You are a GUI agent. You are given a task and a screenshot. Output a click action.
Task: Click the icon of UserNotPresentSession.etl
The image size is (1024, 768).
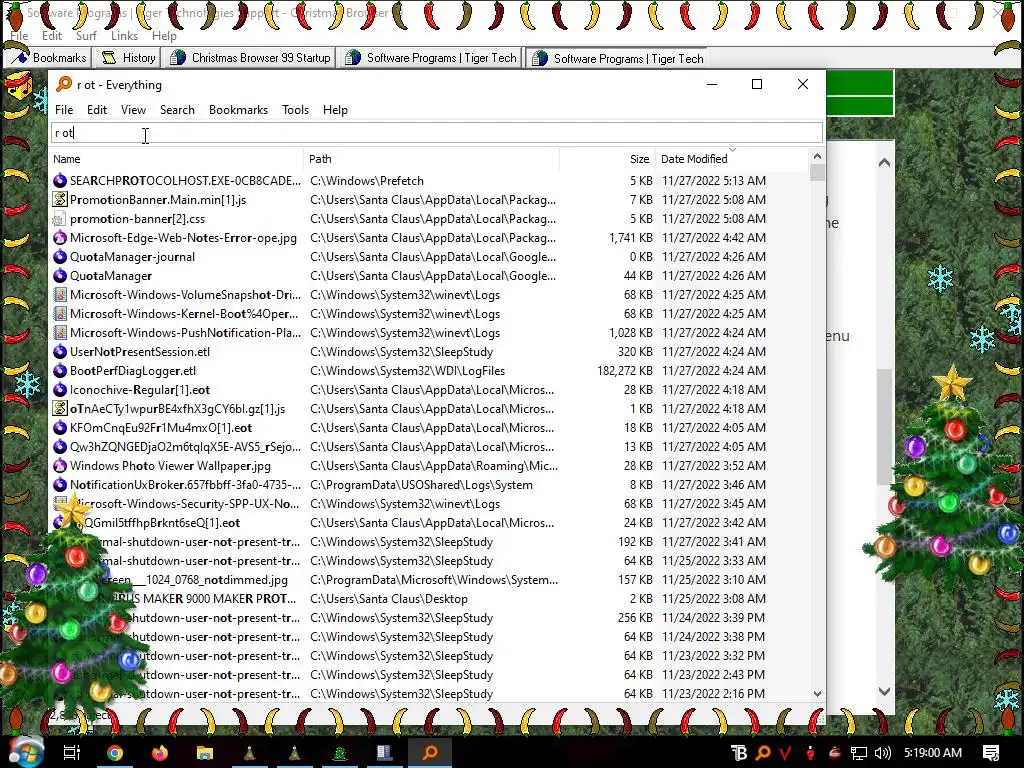pos(60,351)
